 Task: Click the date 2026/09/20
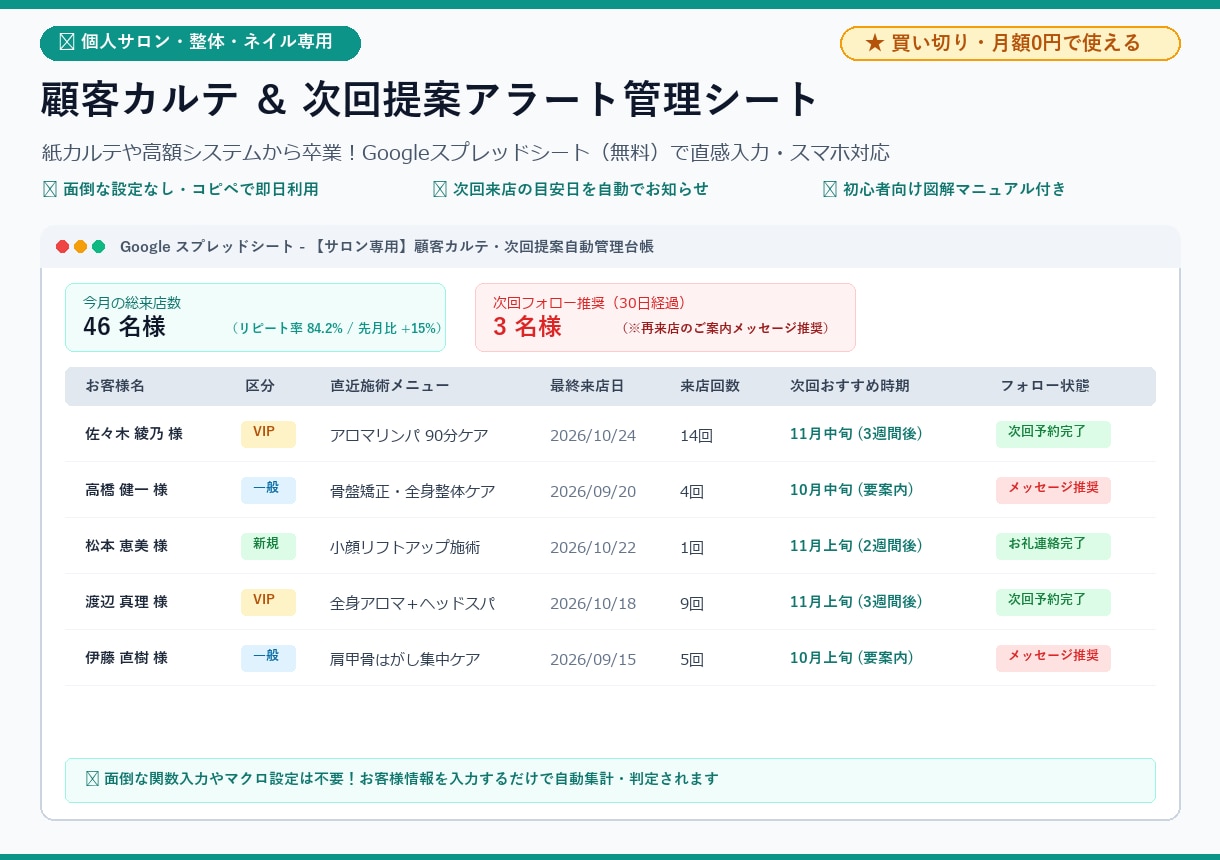coord(593,492)
